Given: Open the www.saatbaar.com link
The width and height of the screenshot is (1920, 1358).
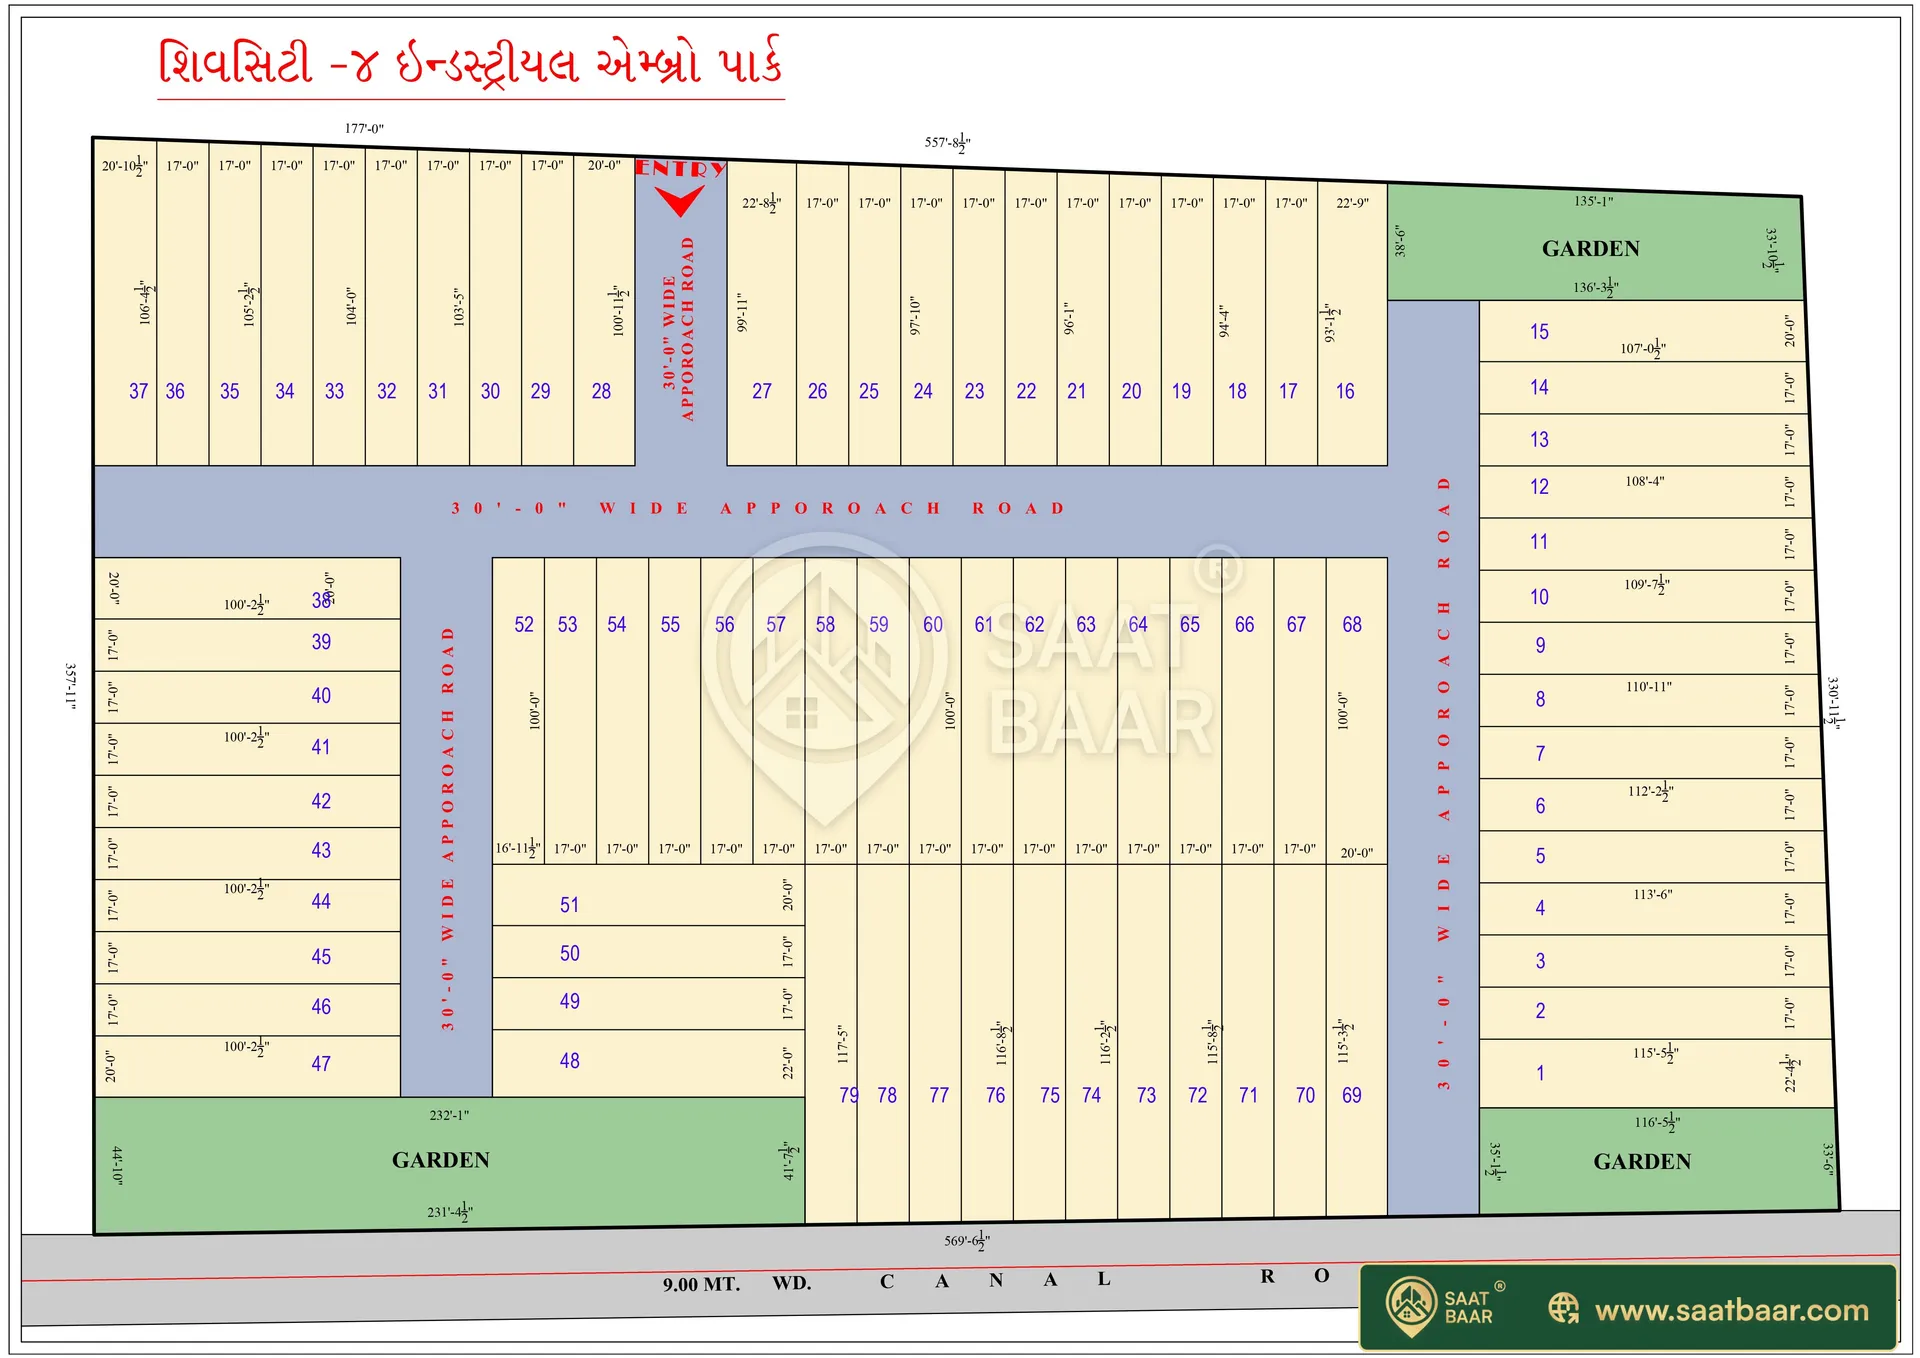Looking at the screenshot, I should [1731, 1310].
